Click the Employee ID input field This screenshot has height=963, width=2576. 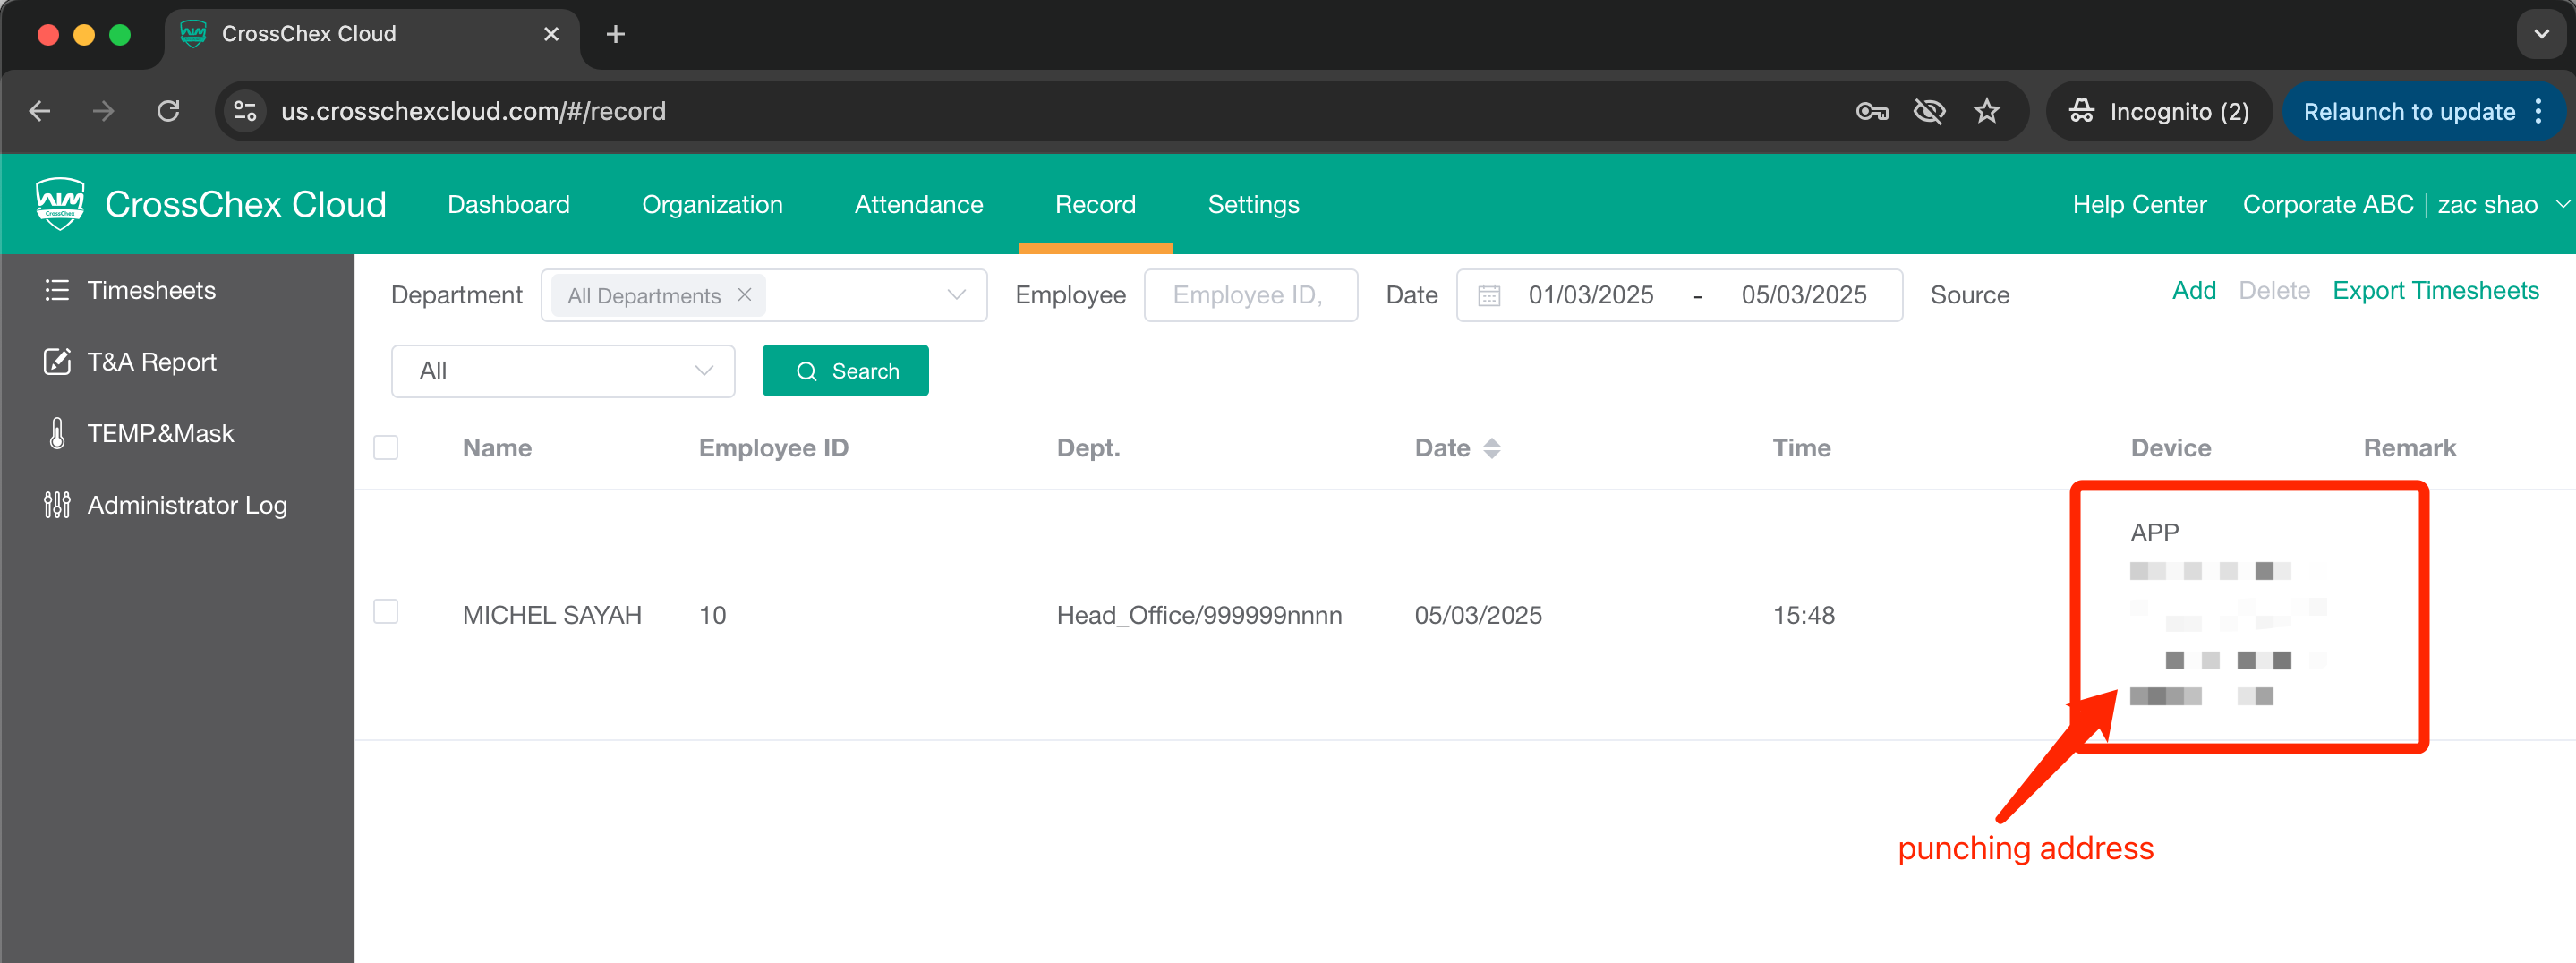coord(1249,295)
